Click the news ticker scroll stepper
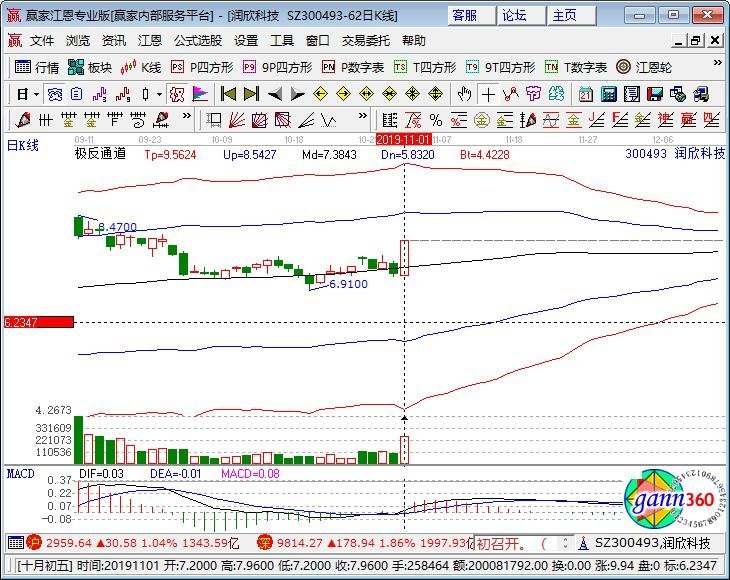 point(565,543)
